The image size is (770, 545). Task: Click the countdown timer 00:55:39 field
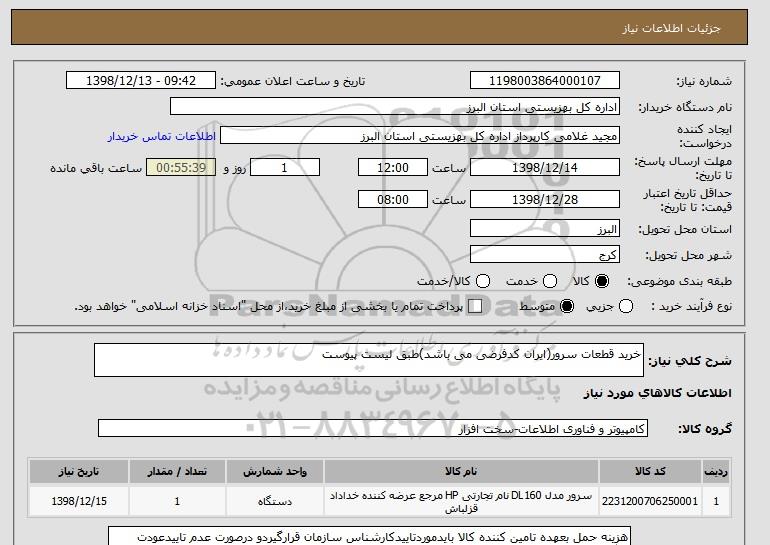pyautogui.click(x=181, y=167)
